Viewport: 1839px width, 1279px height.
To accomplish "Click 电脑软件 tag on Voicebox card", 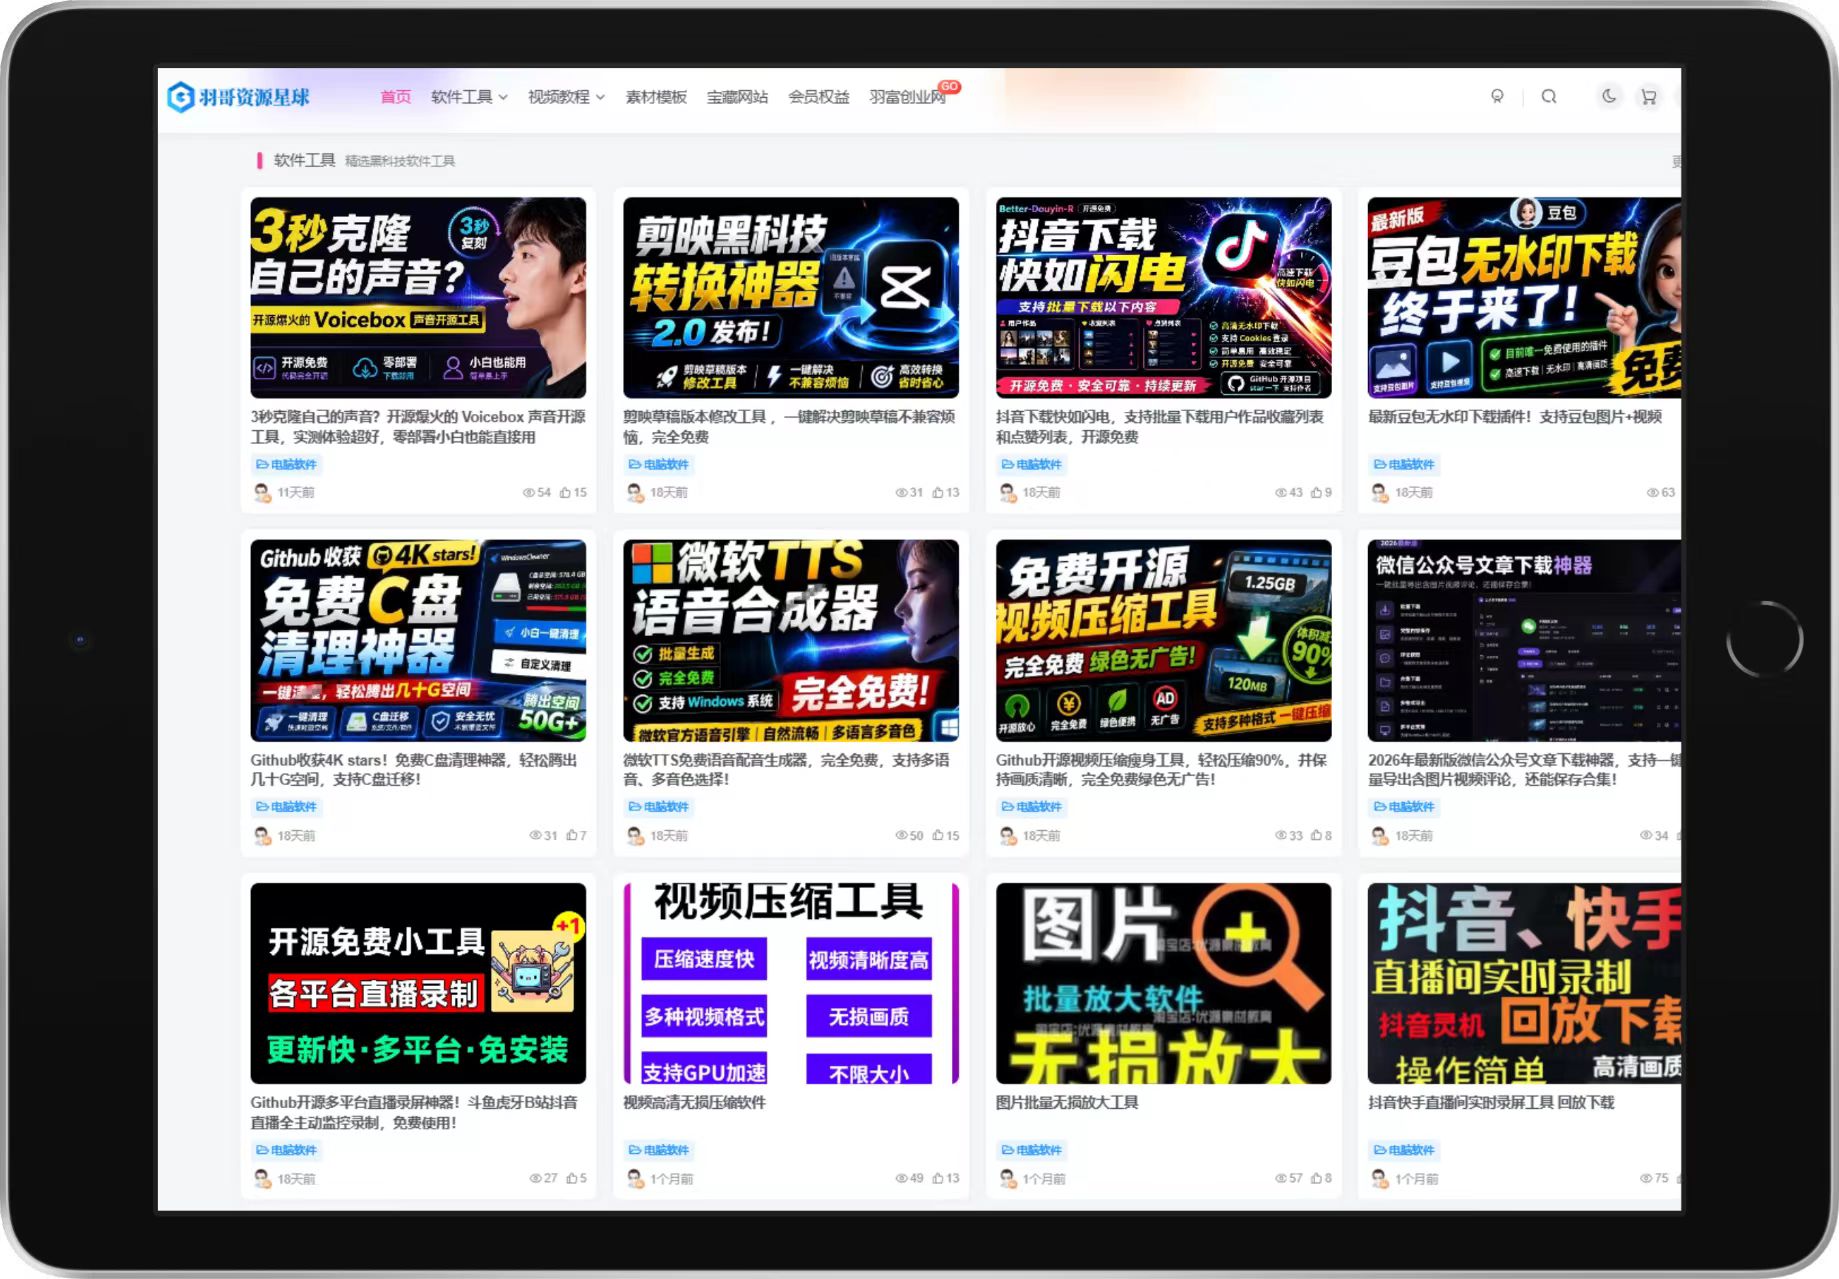I will (x=286, y=464).
